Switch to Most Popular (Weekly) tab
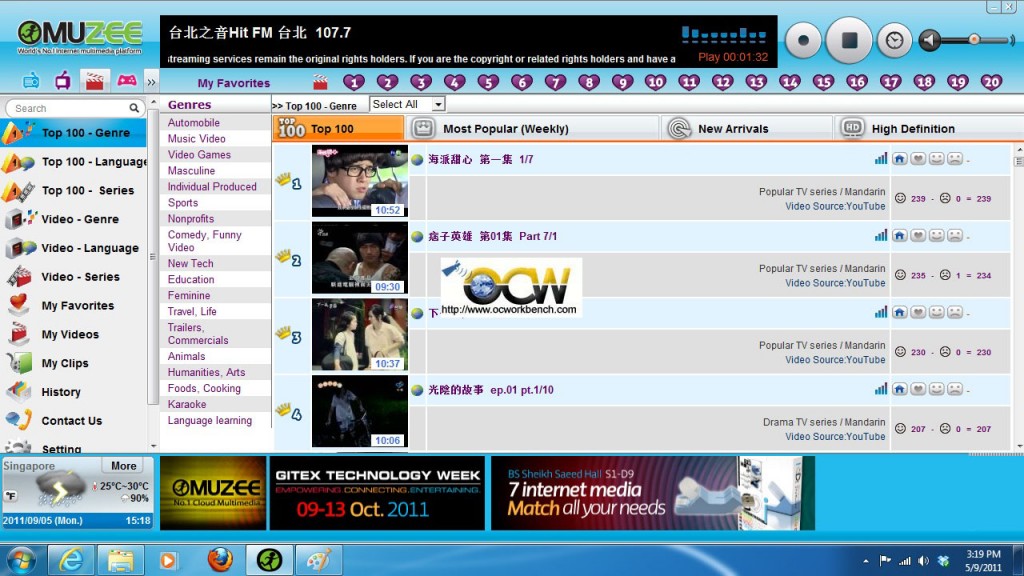Screen dimensions: 1024x576 tap(532, 129)
